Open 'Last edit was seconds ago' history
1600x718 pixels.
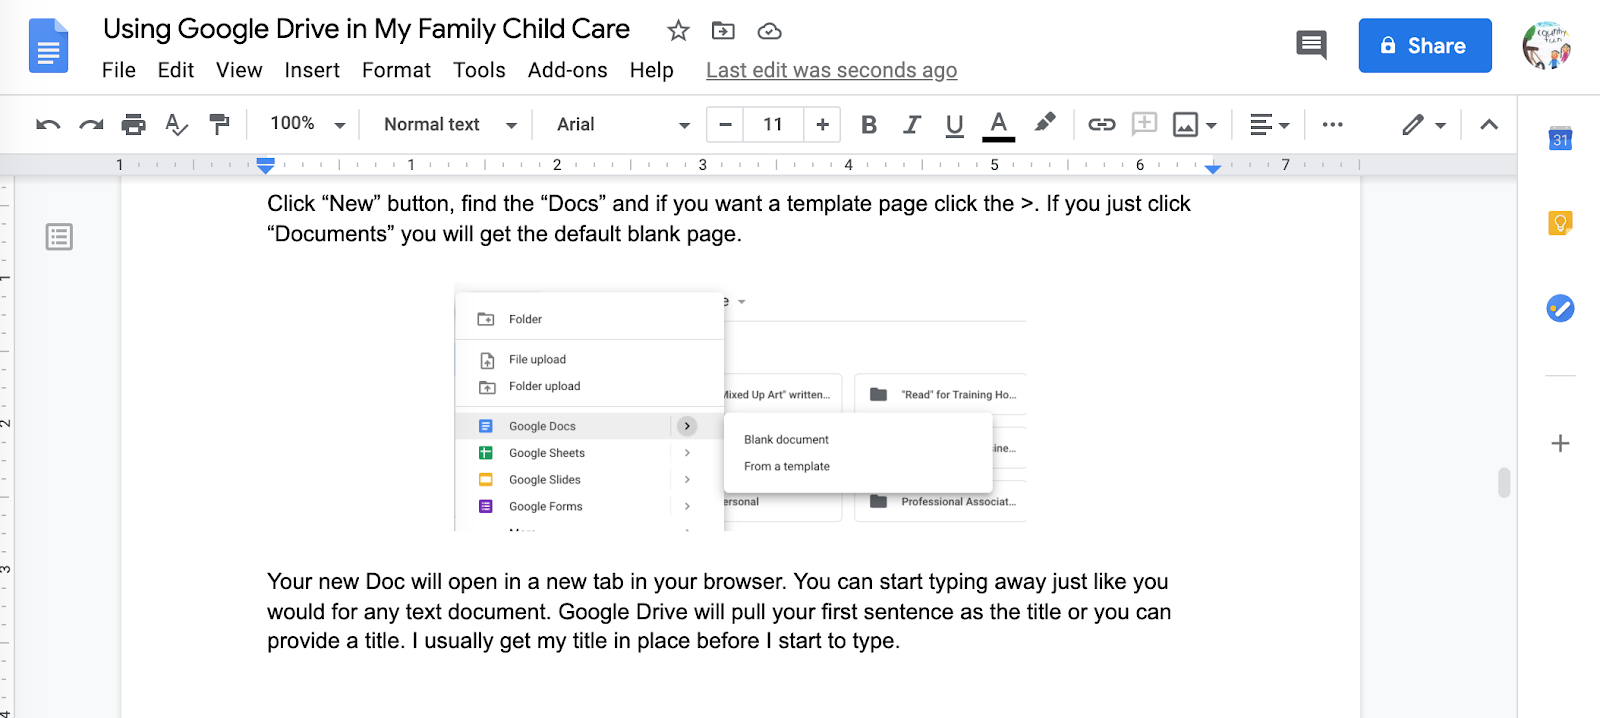pos(831,70)
